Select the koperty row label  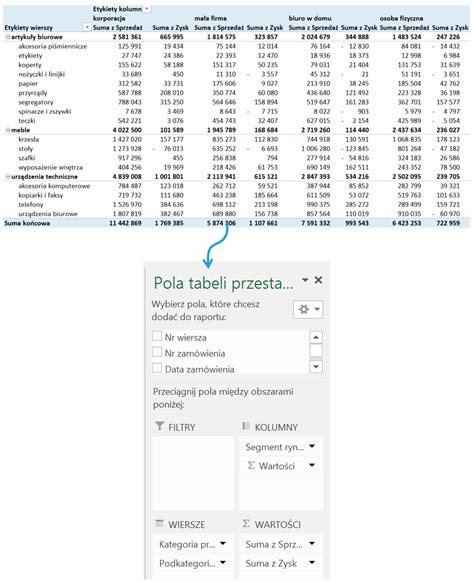30,65
